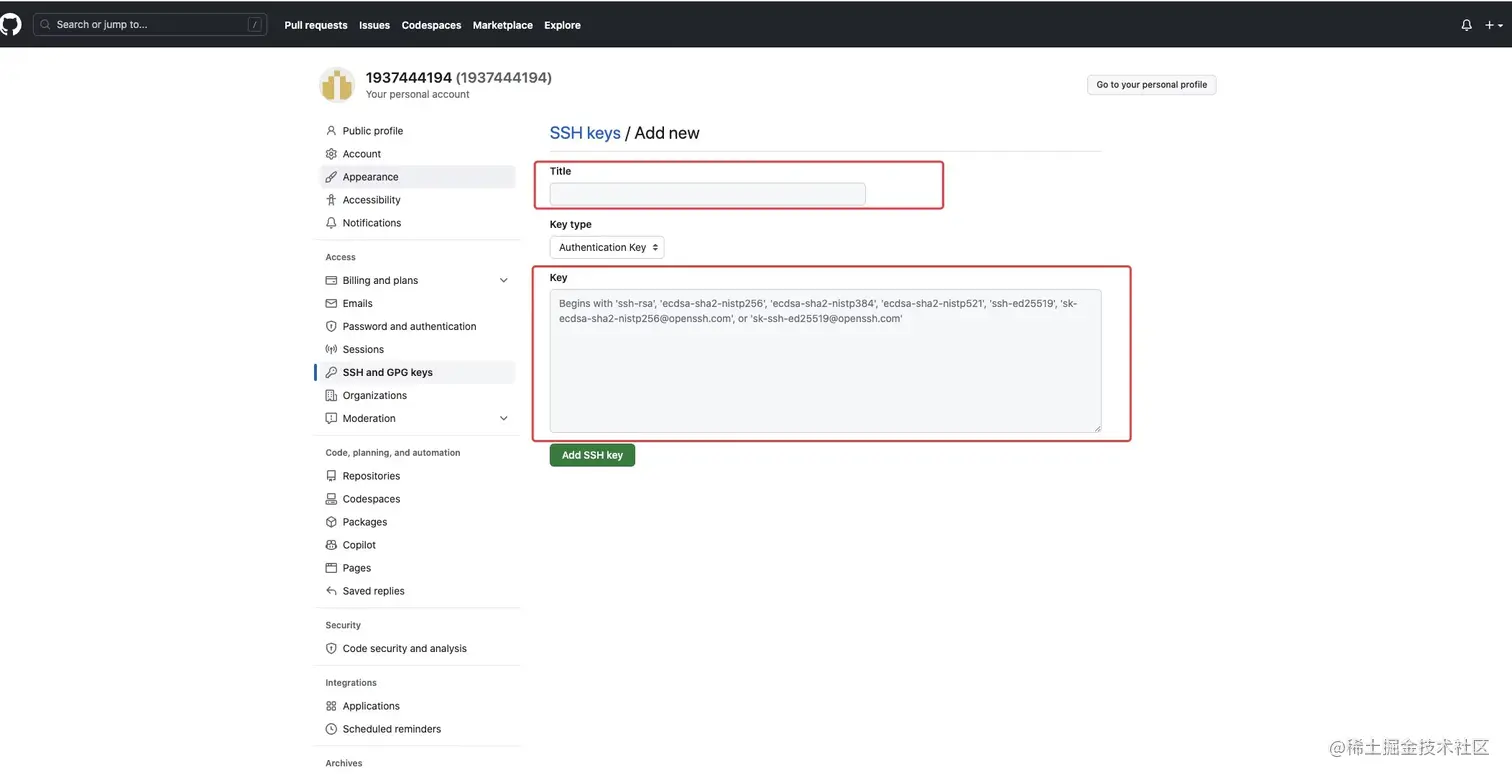Expand the Moderation chevron

pyautogui.click(x=503, y=418)
